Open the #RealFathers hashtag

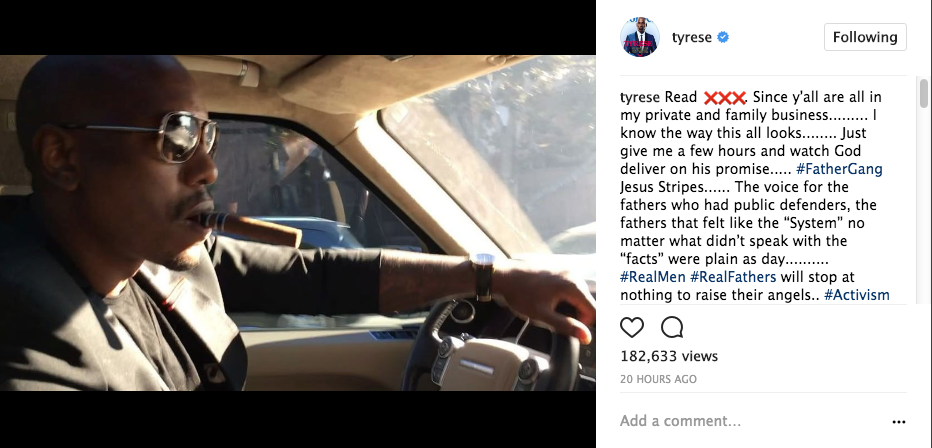click(733, 277)
